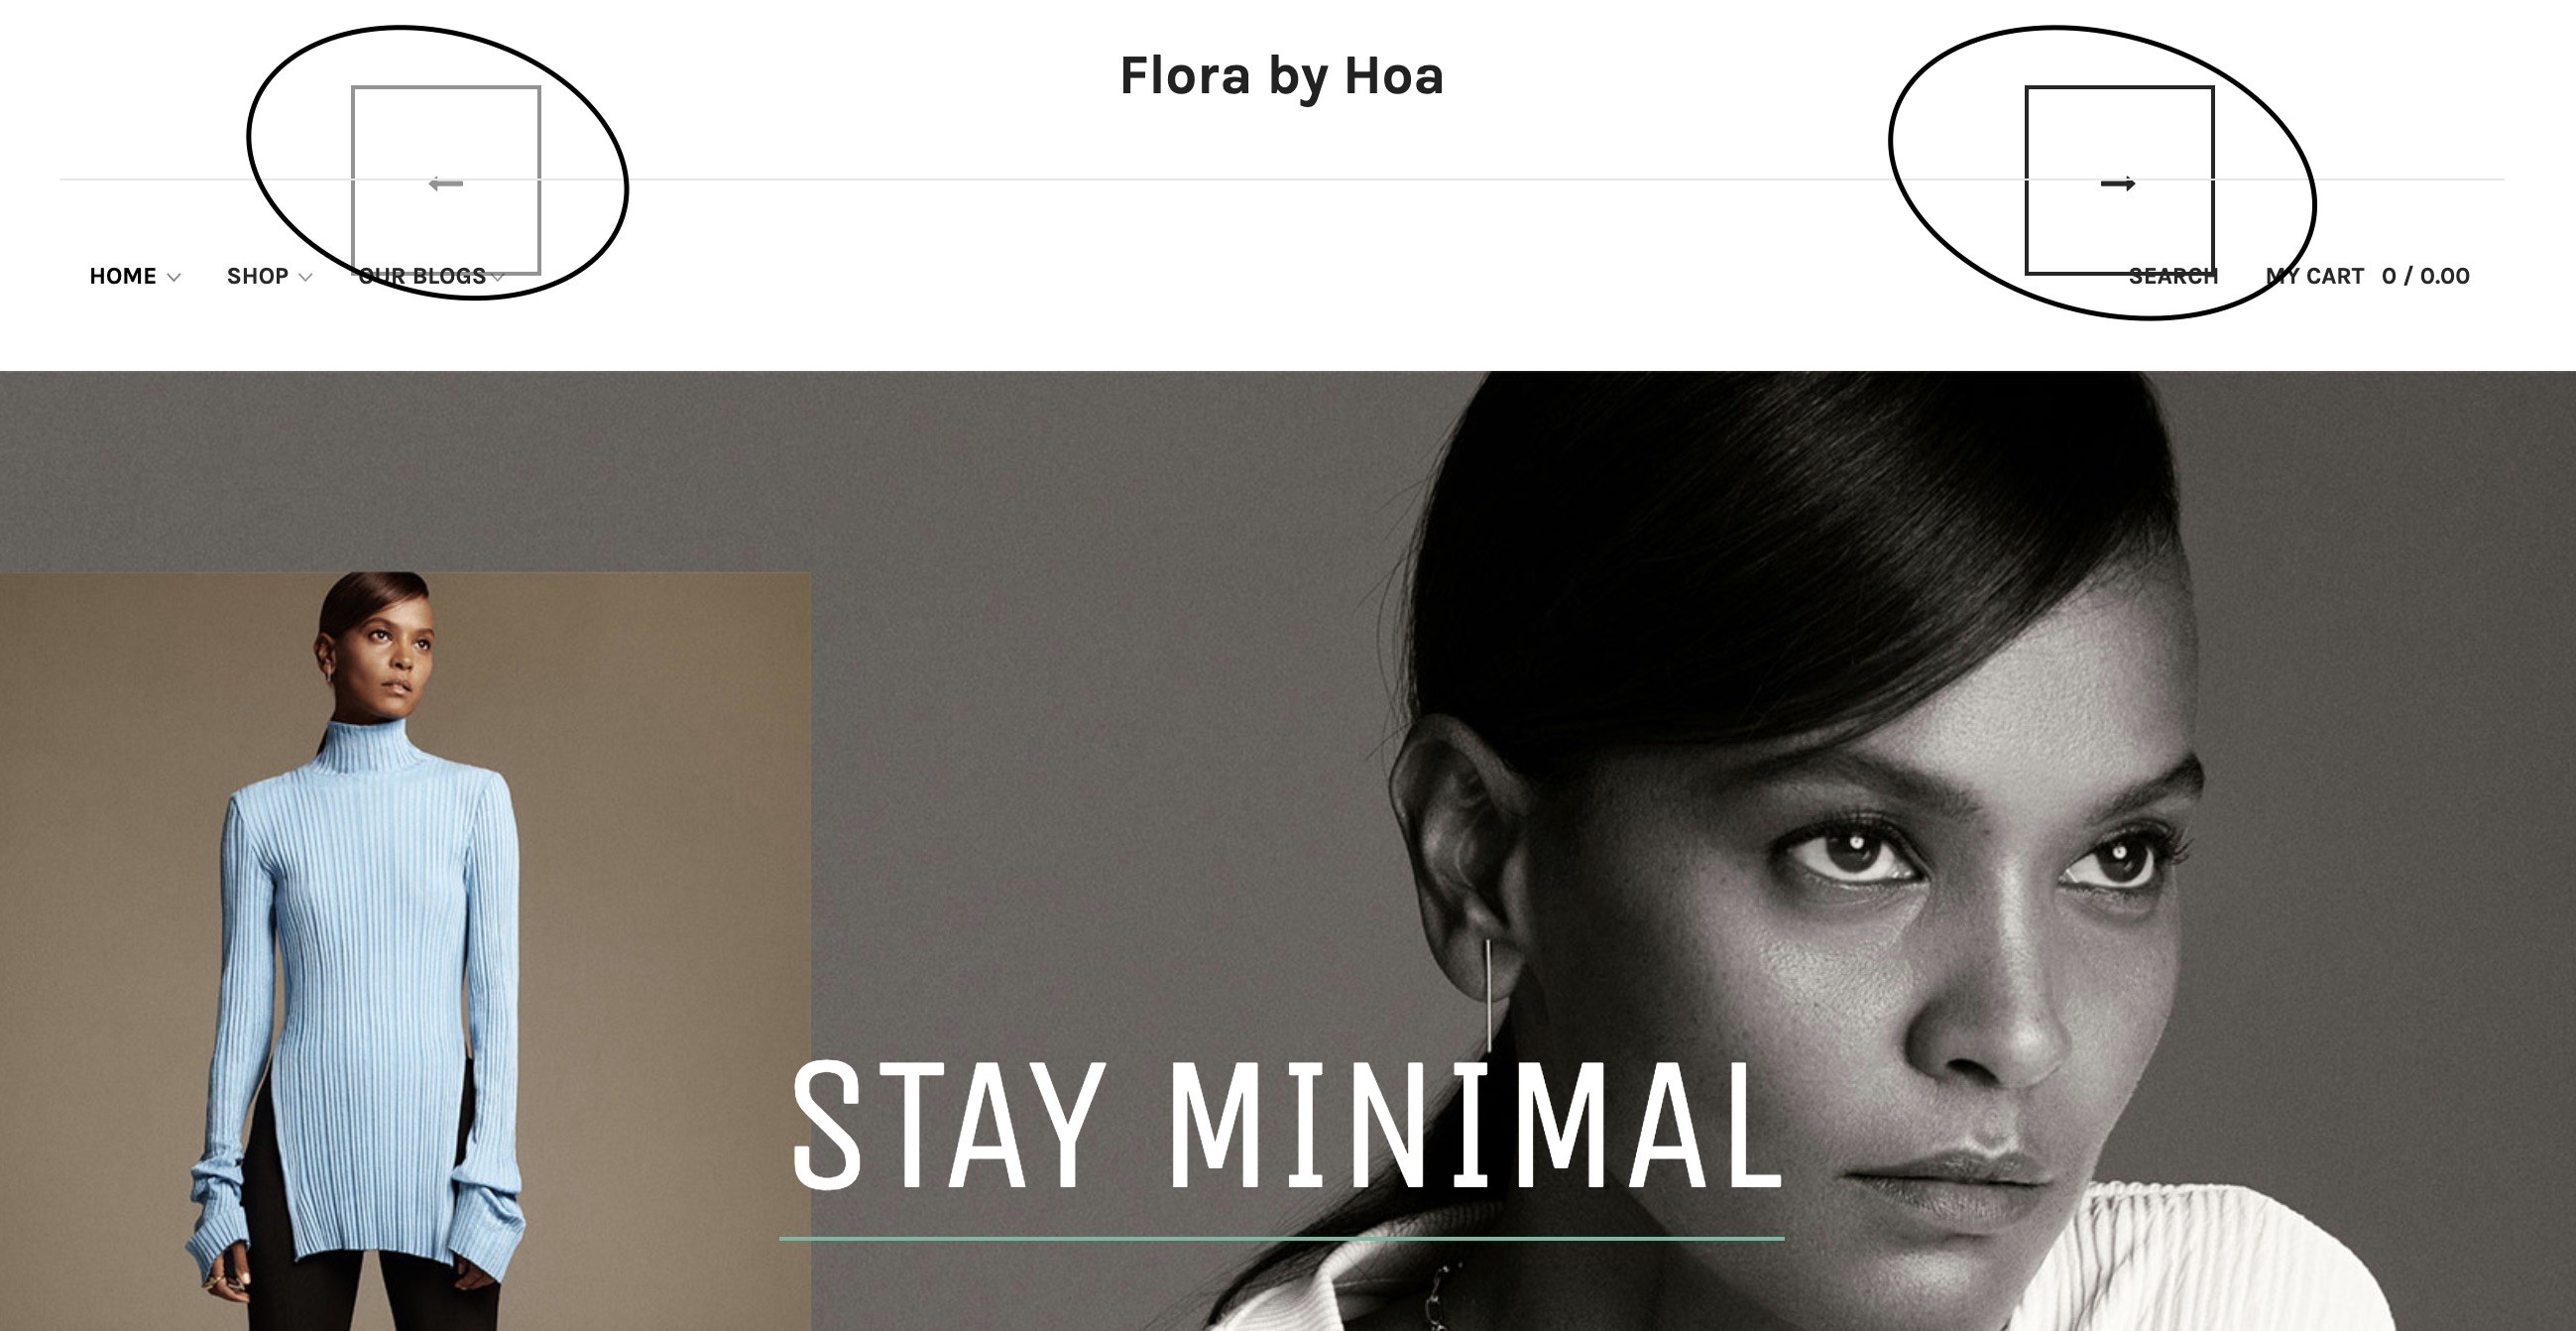Viewport: 2576px width, 1331px height.
Task: Open the HOME menu item
Action: coord(123,276)
